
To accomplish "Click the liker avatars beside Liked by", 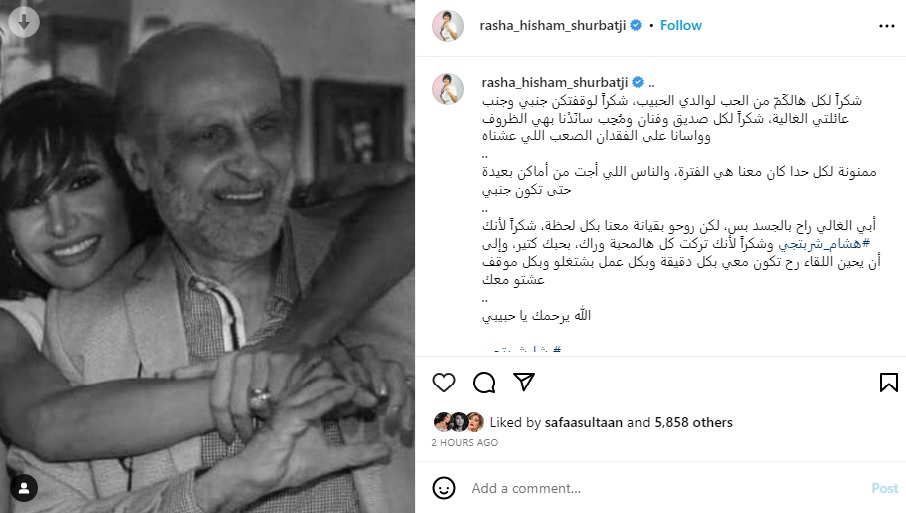I will [x=459, y=422].
